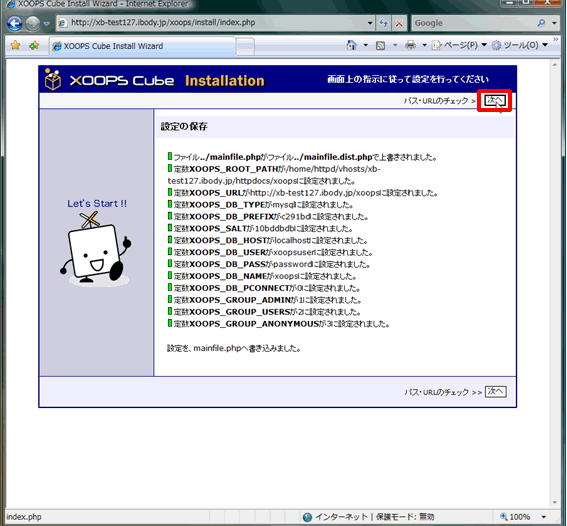This screenshot has width=567, height=526.
Task: Click the red Stop loading icon
Action: point(399,23)
